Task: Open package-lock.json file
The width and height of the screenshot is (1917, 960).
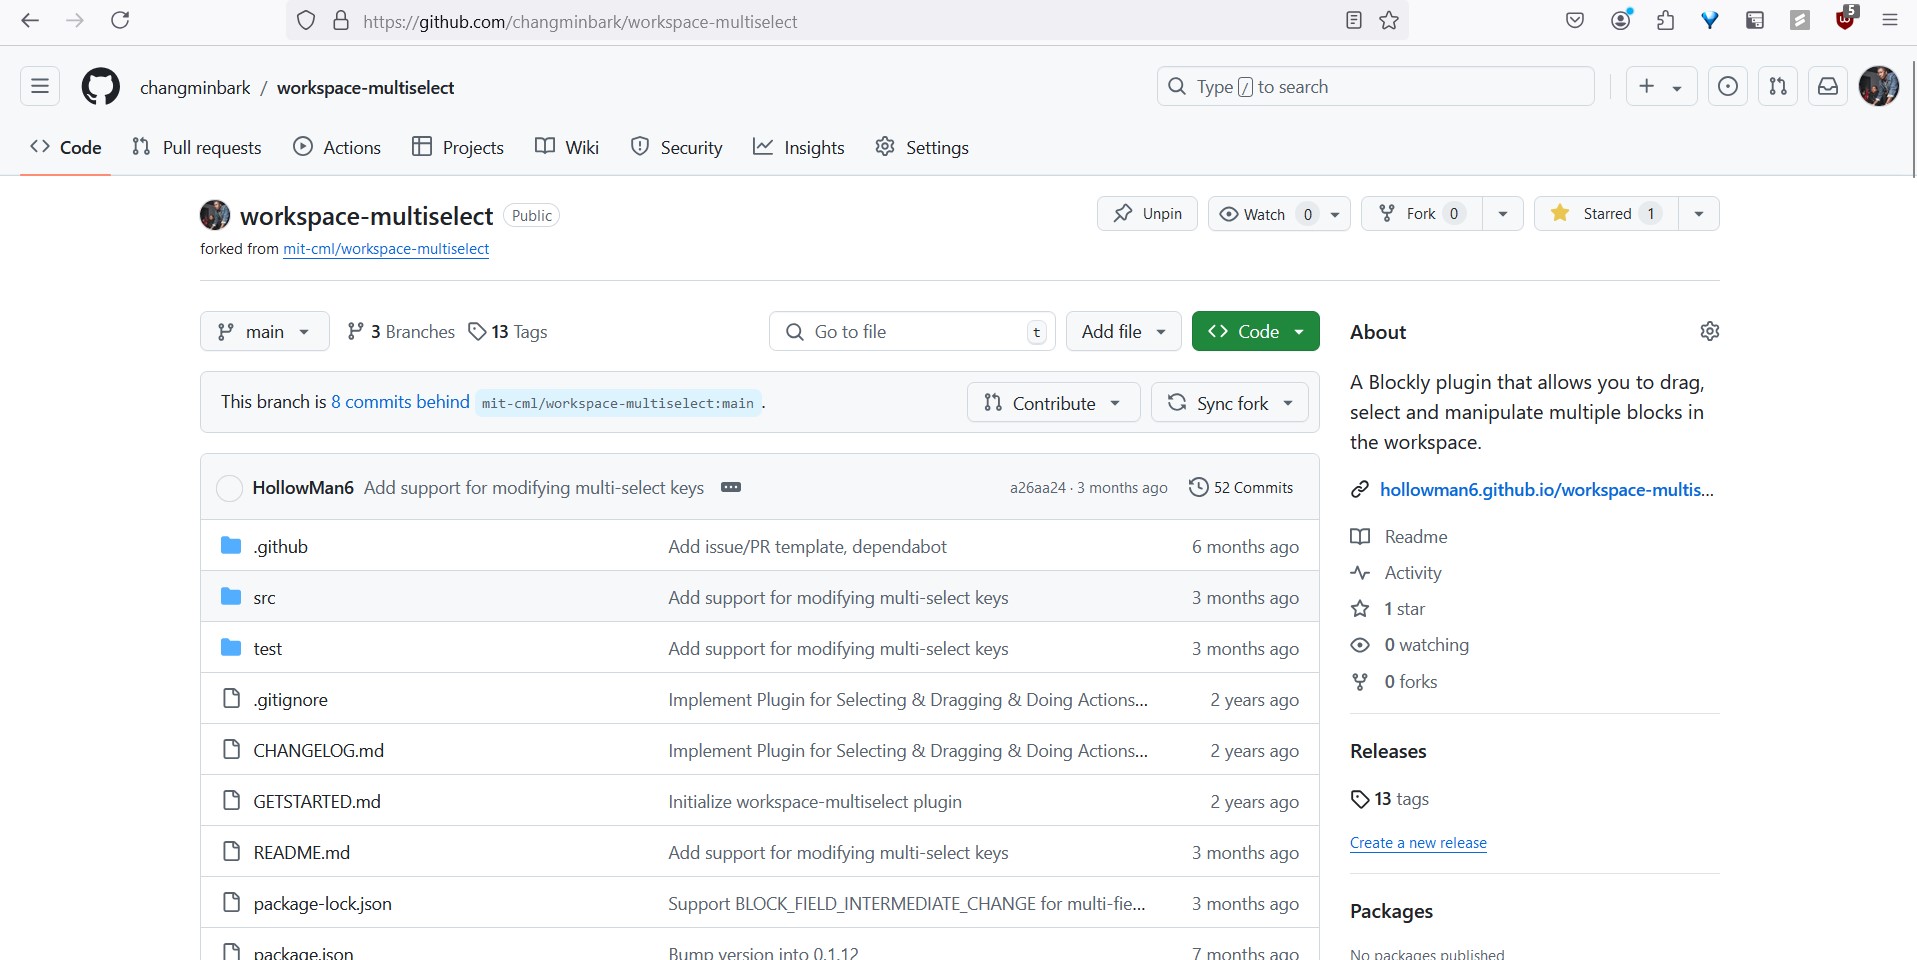Action: click(x=322, y=903)
